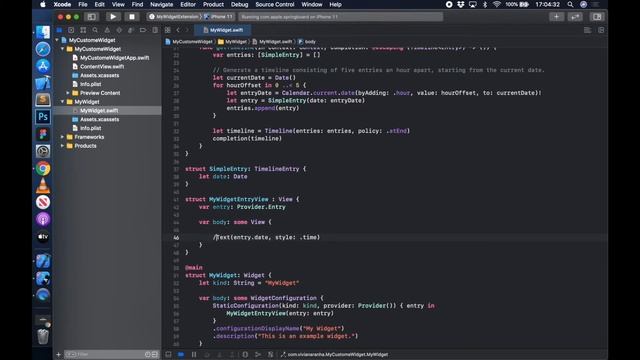
Task: Stop the running scheme
Action: tap(131, 17)
